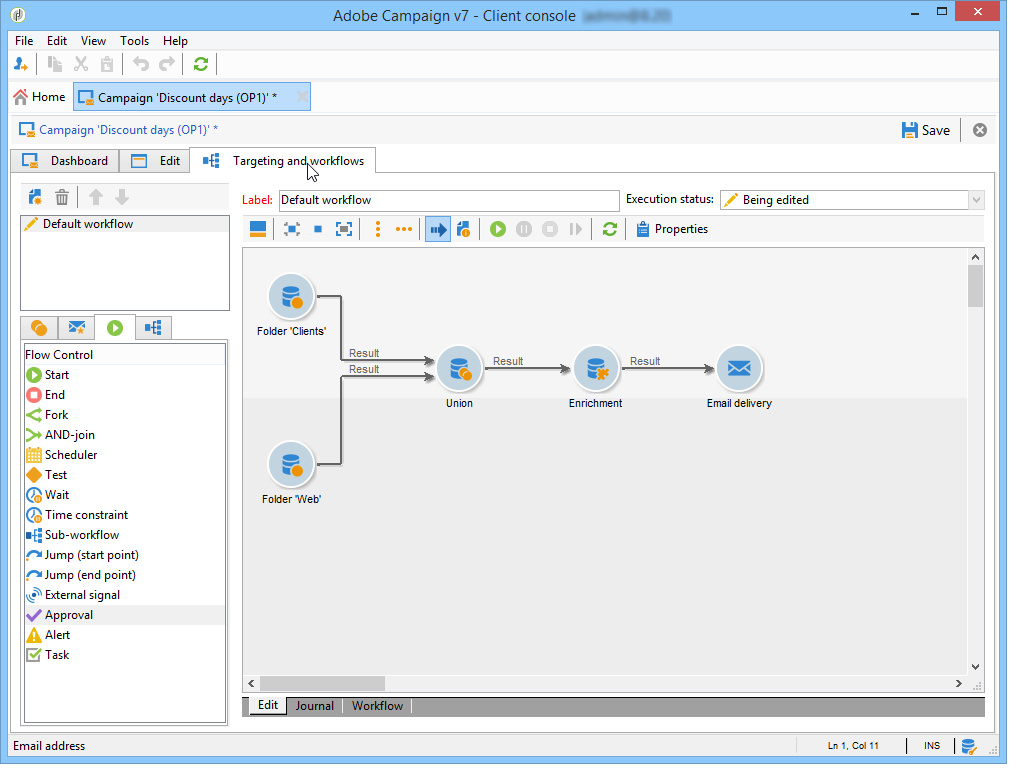The width and height of the screenshot is (1024, 779).
Task: Click the horizontal scrollbar thumb of canvas
Action: [323, 684]
